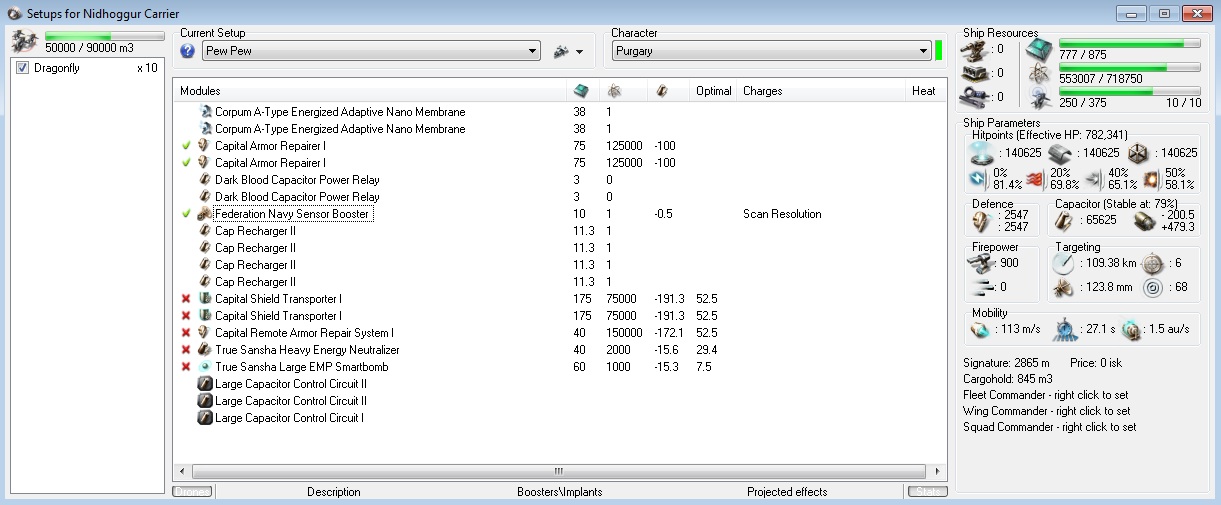The height and width of the screenshot is (505, 1221).
Task: Click the Capital Remote Armor Repair System icon
Action: 205,333
